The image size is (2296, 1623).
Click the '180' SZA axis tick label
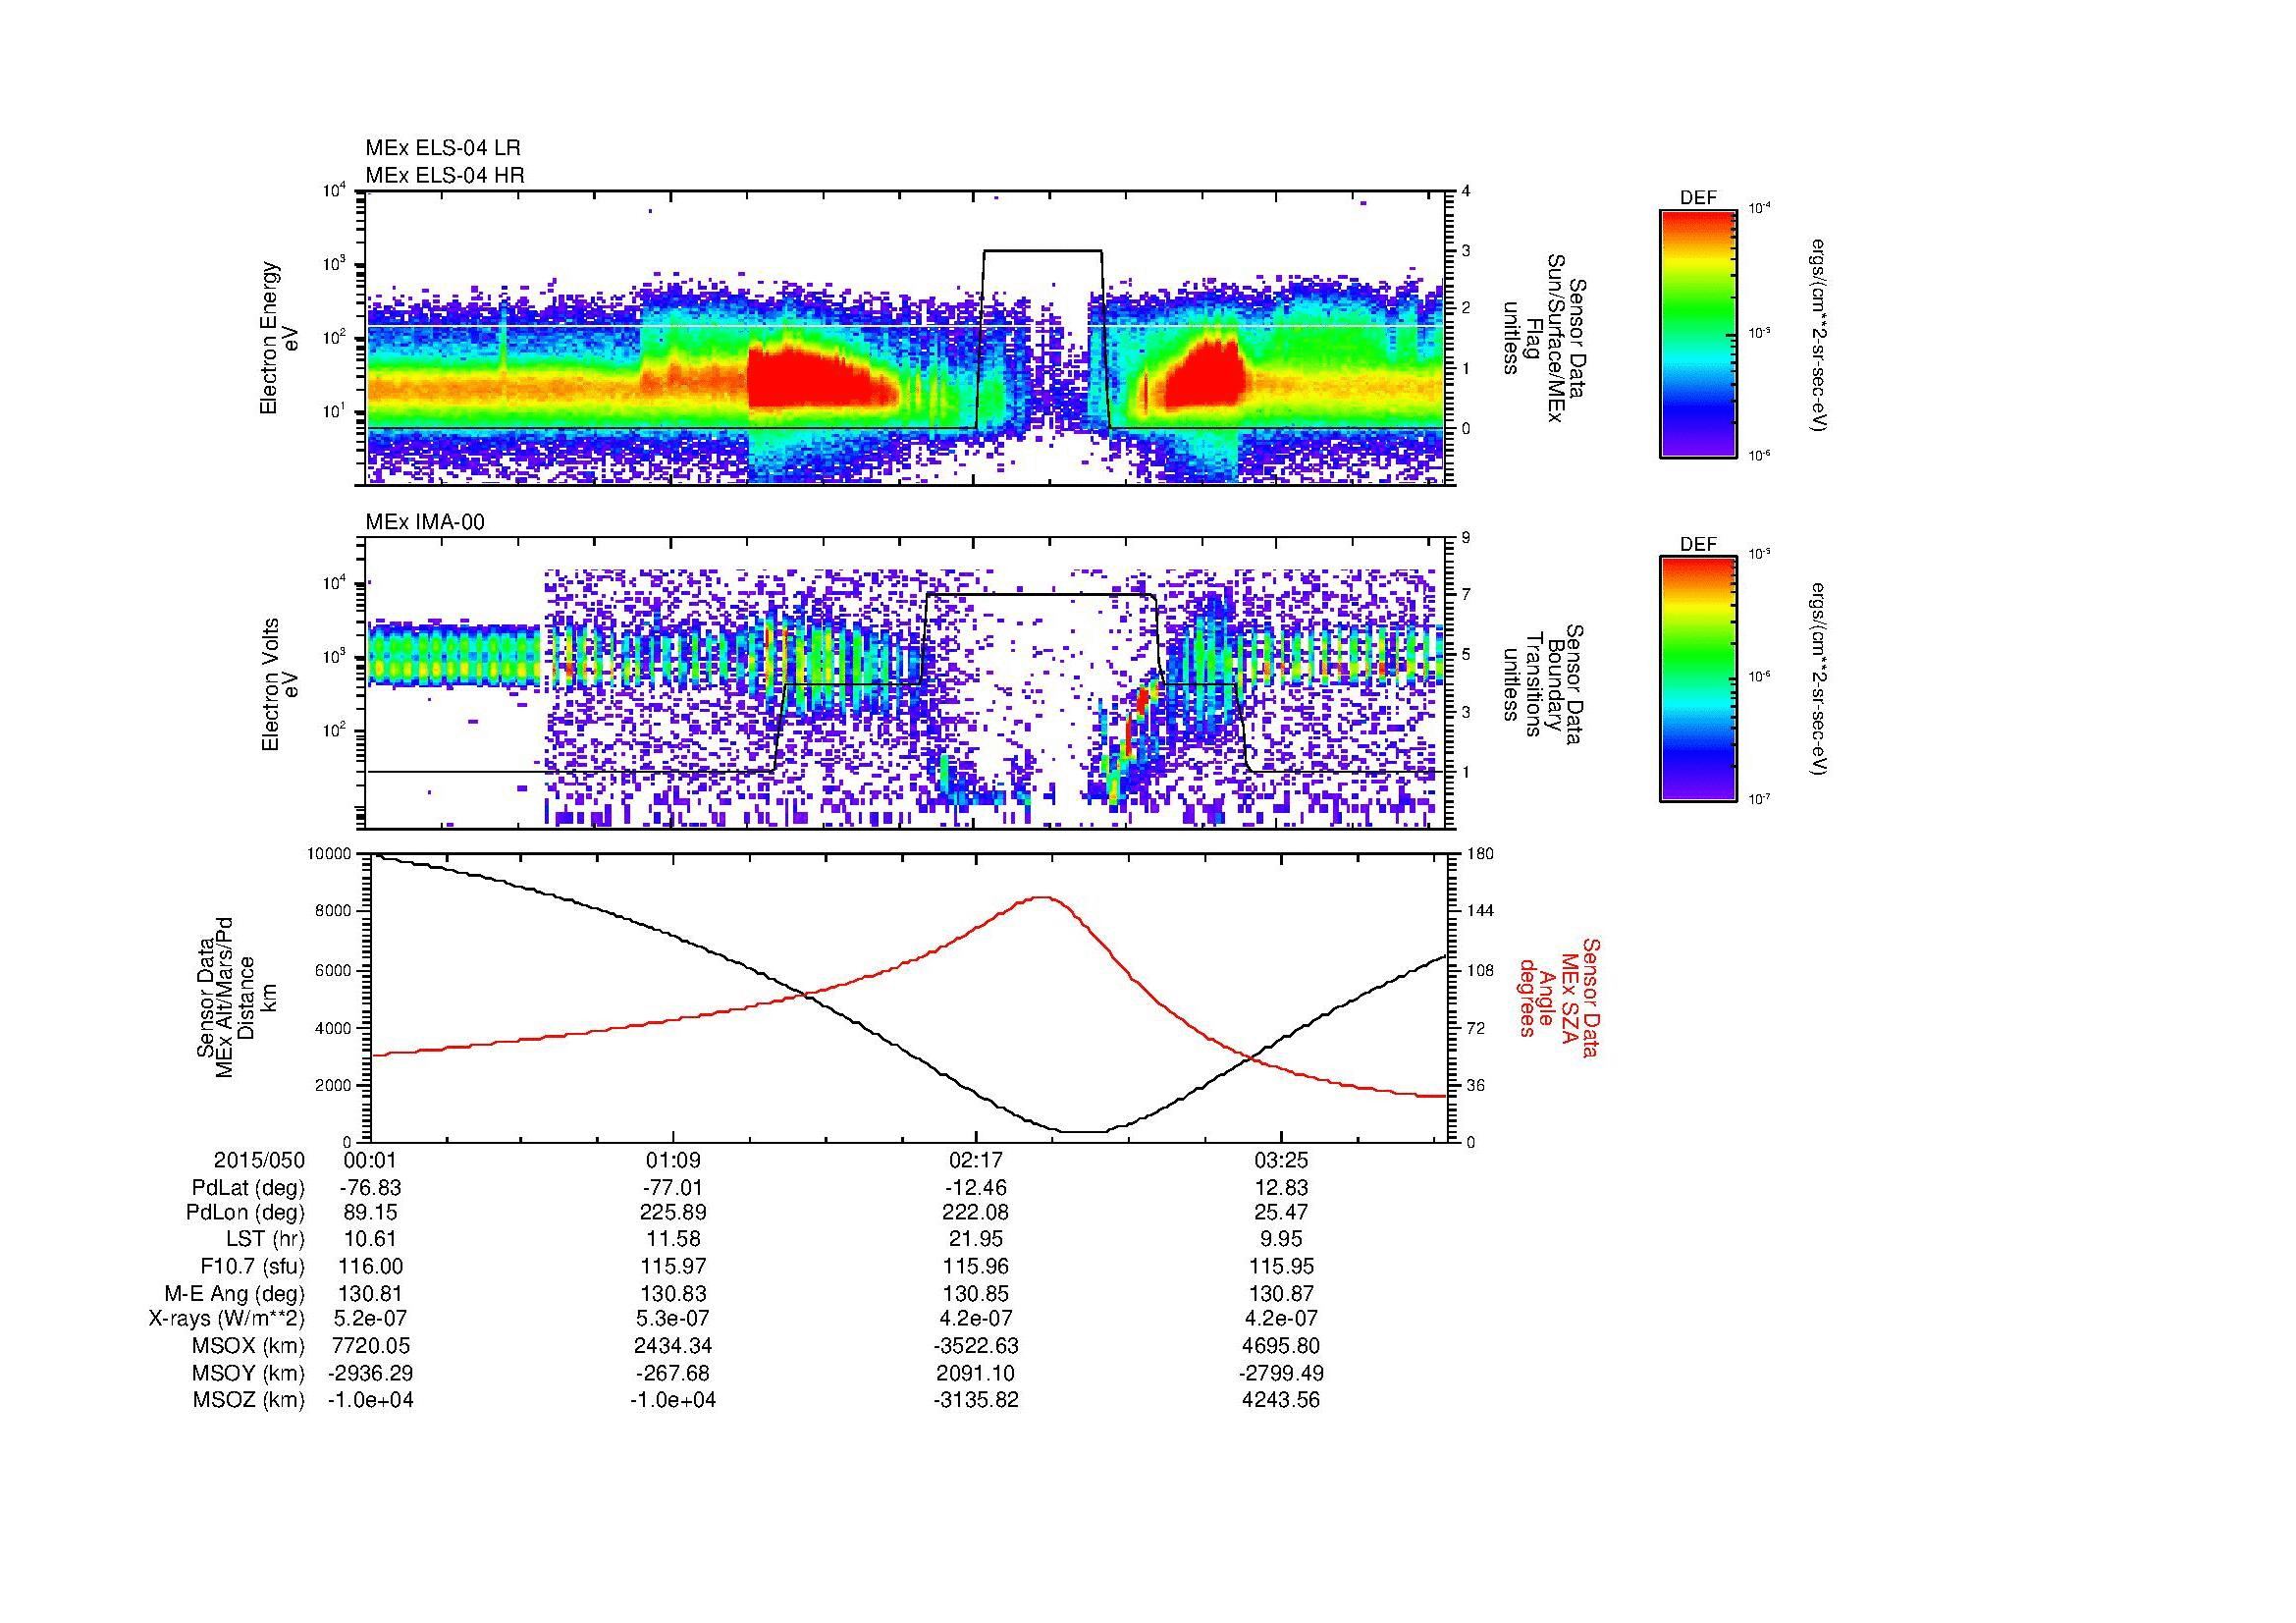(x=1481, y=854)
